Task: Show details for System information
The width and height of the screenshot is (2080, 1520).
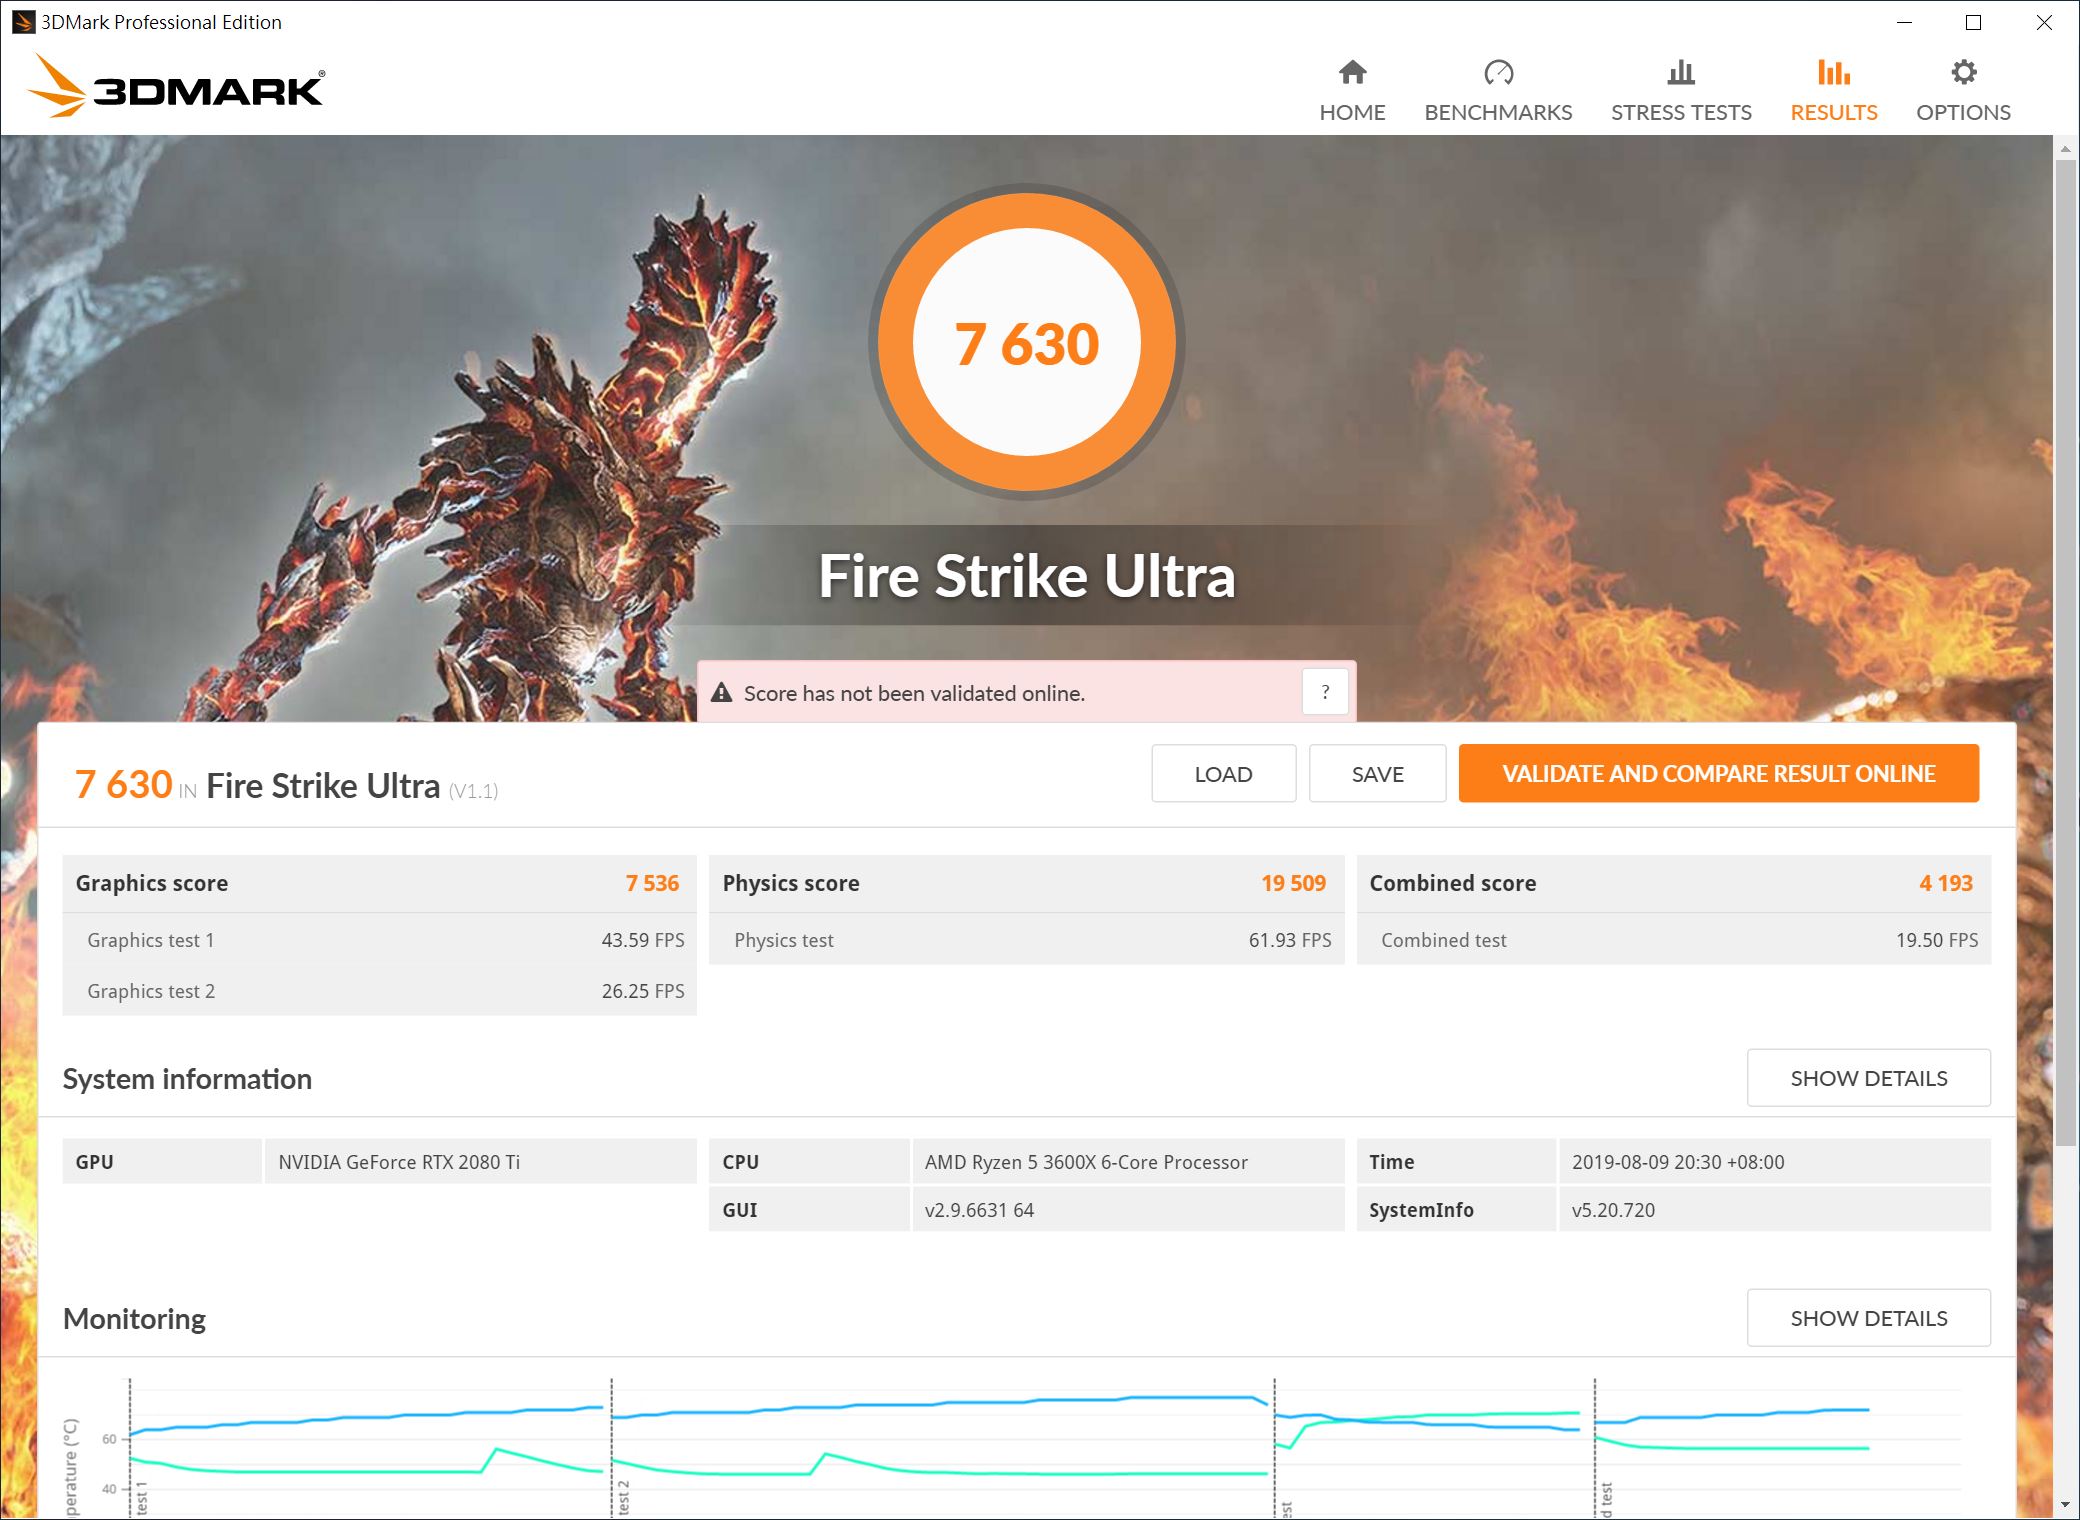Action: [1868, 1077]
